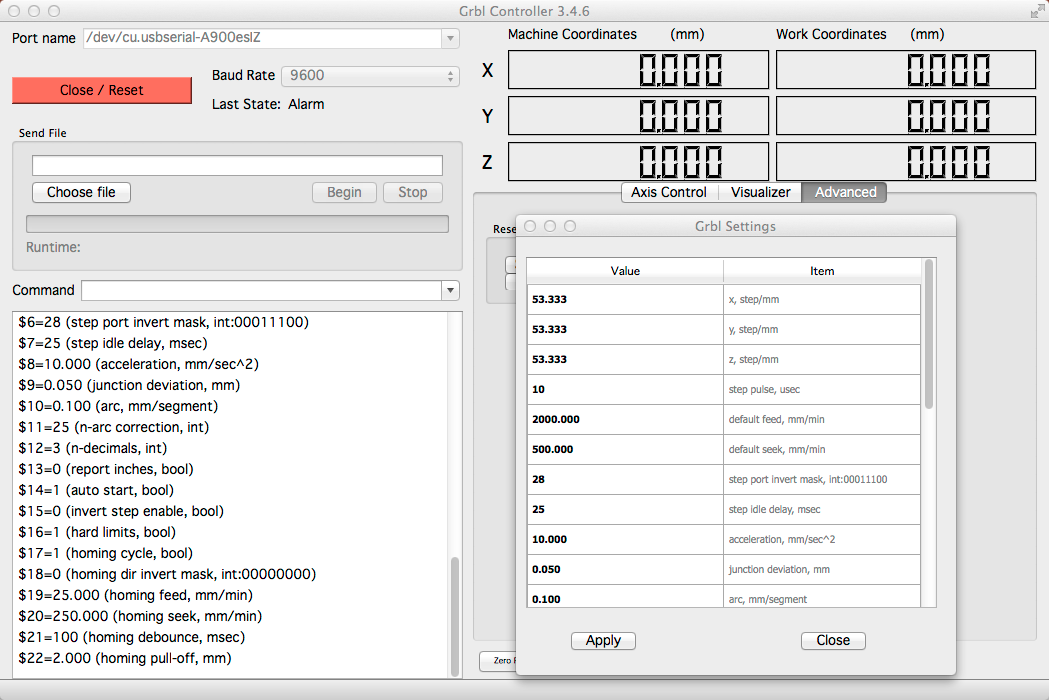Click the 'default feed, mm/min' item cell

822,420
